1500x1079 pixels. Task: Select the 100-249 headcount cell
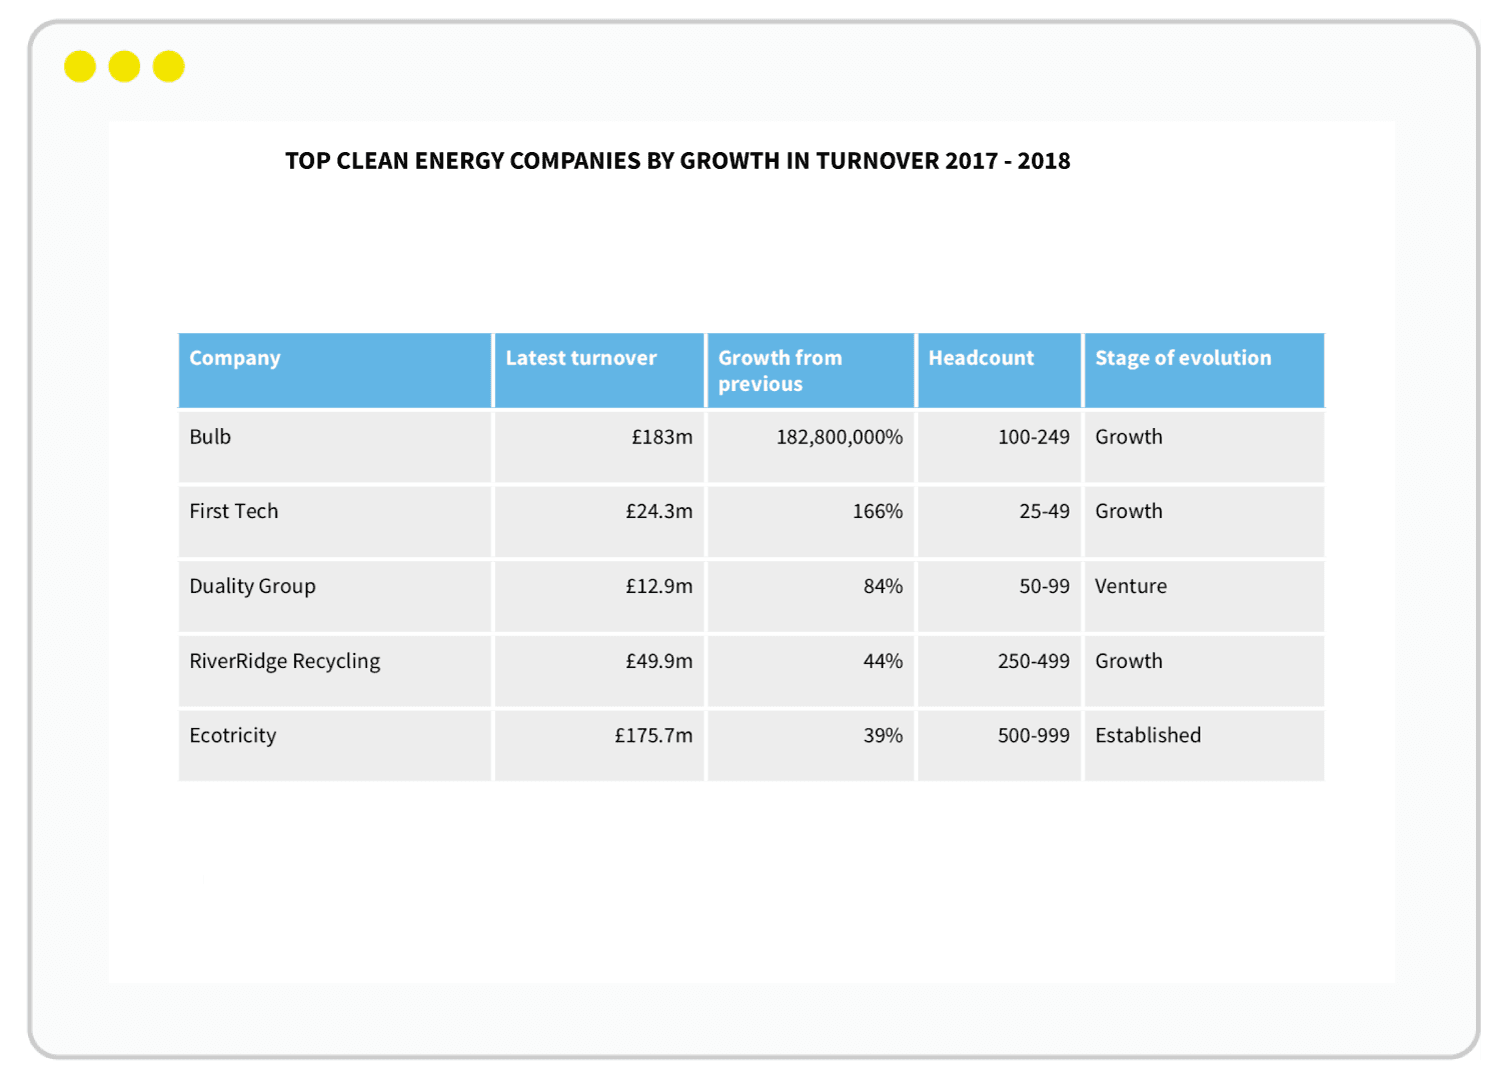pyautogui.click(x=999, y=447)
